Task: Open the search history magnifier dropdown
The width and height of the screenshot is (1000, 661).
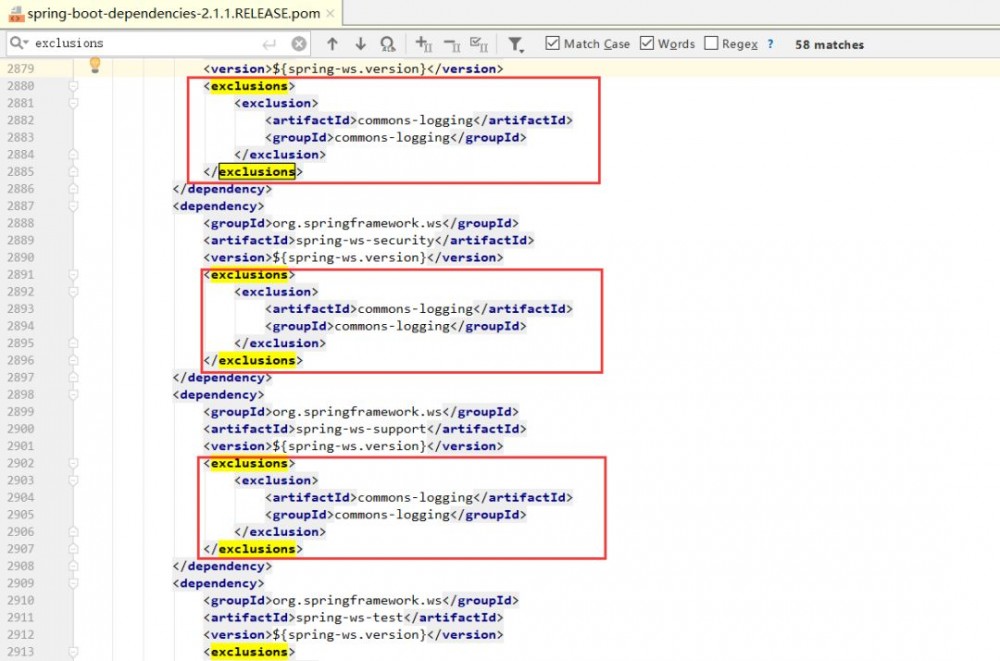Action: coord(18,43)
